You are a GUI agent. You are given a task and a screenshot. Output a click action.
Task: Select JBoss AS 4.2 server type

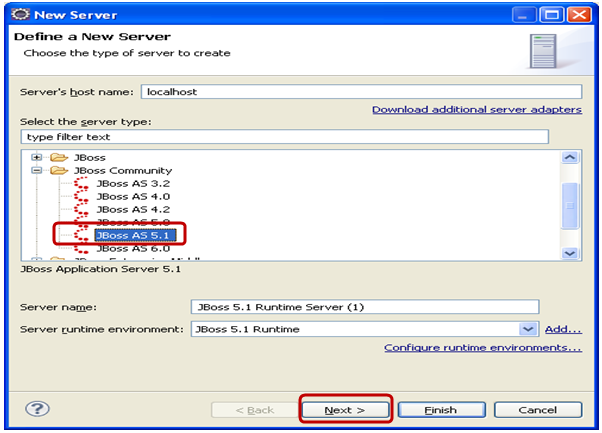coord(133,210)
